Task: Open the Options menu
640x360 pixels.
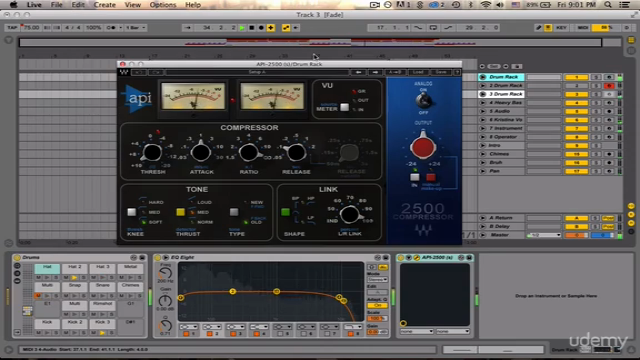Action: click(162, 5)
